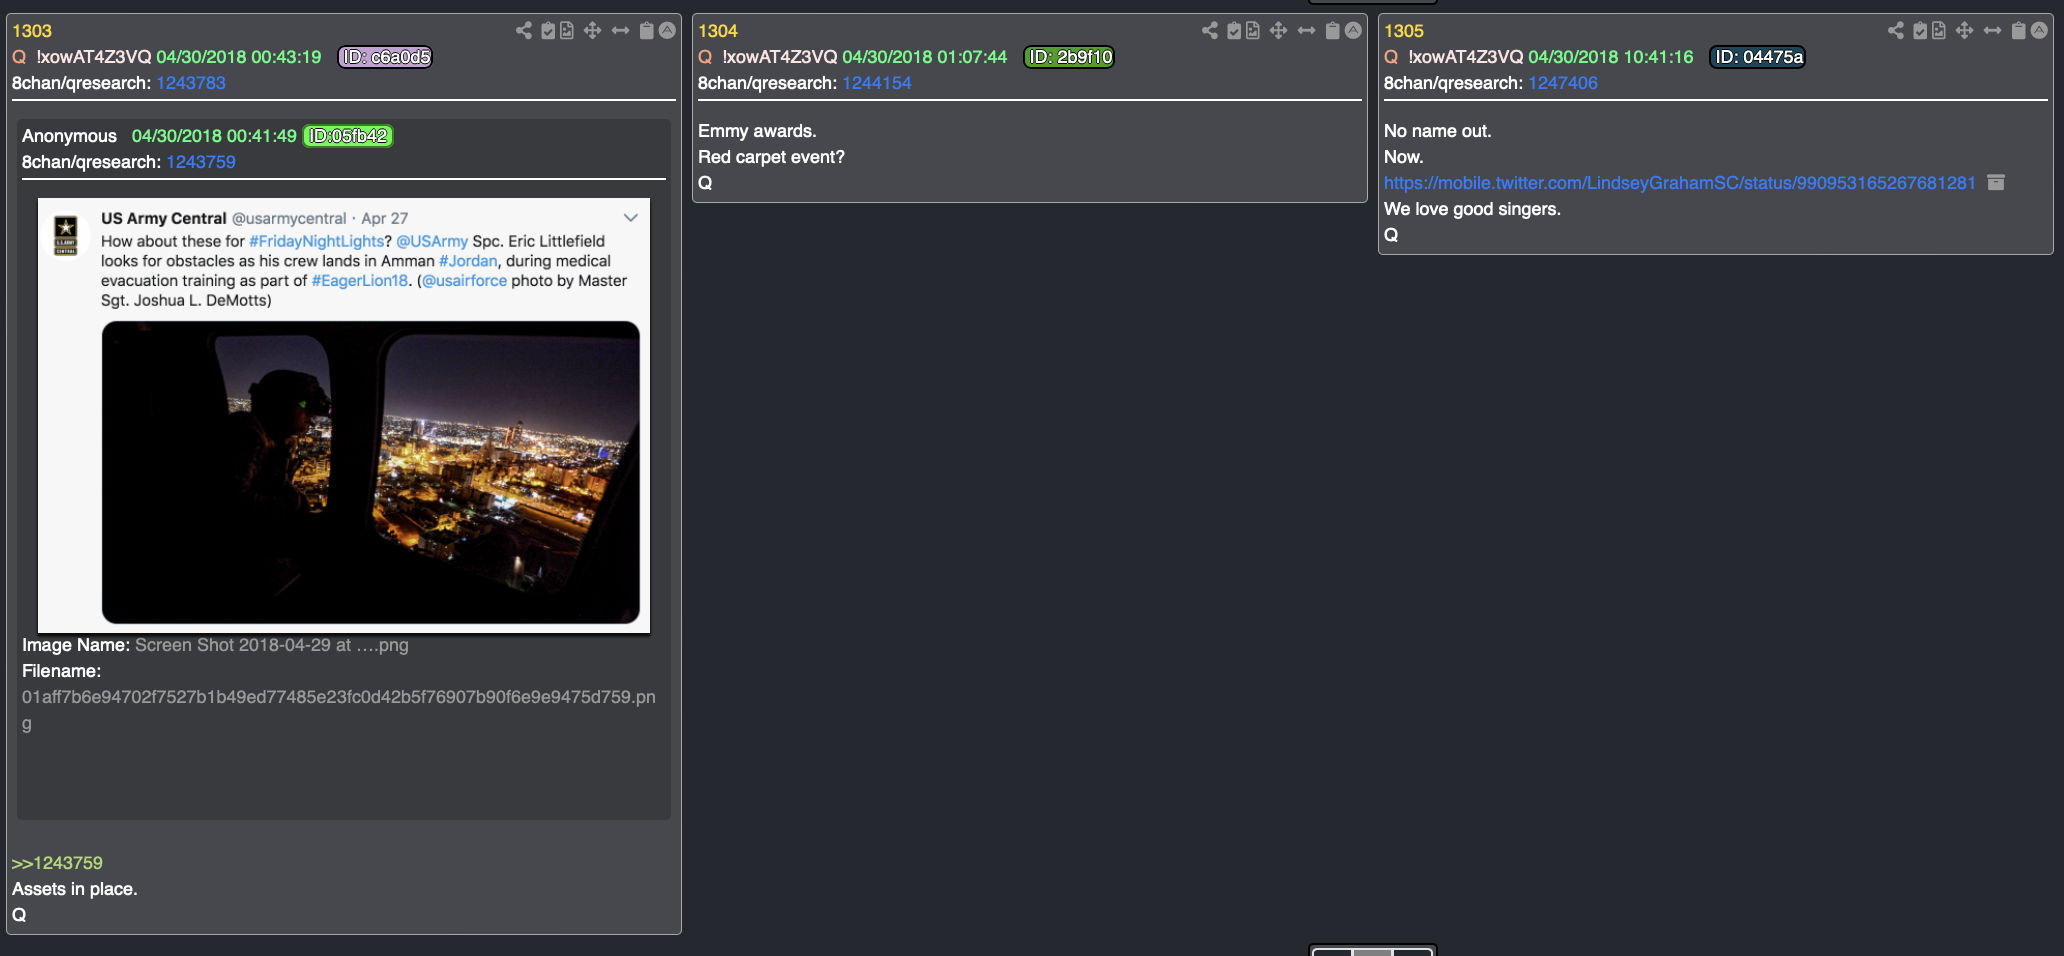The width and height of the screenshot is (2064, 956).
Task: Click the Anonymous timestamp 04/30/2018 00:41:49
Action: pyautogui.click(x=214, y=136)
